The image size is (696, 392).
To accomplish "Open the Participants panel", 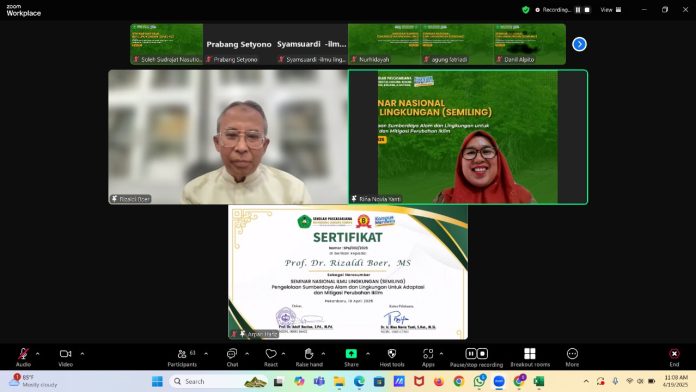I will tap(182, 357).
